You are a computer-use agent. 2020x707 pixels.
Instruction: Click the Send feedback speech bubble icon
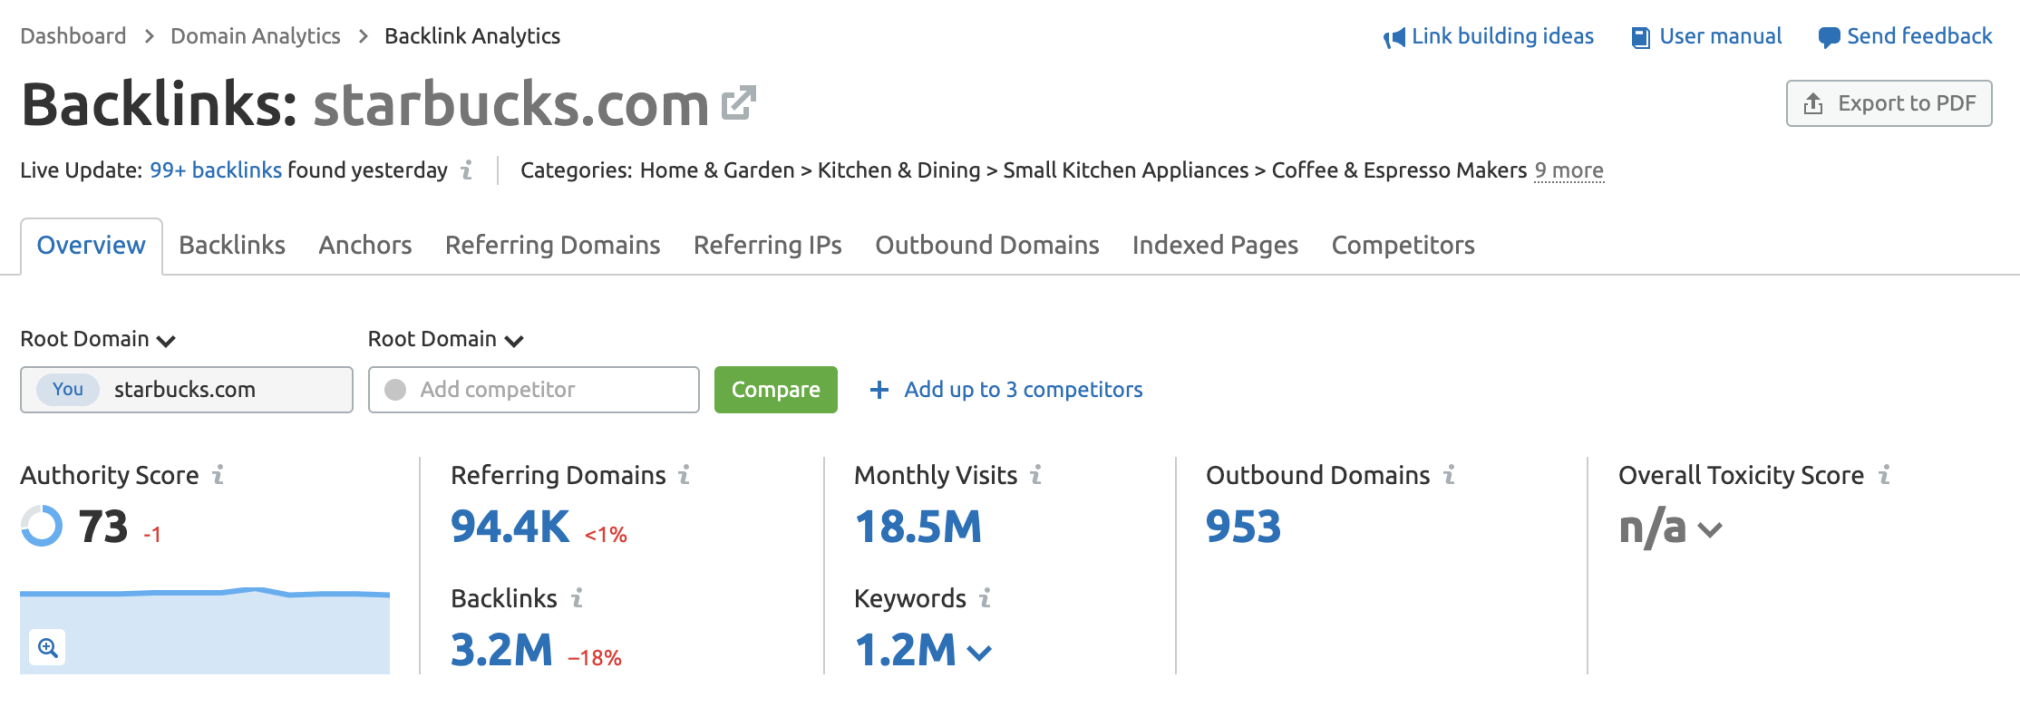point(1828,38)
